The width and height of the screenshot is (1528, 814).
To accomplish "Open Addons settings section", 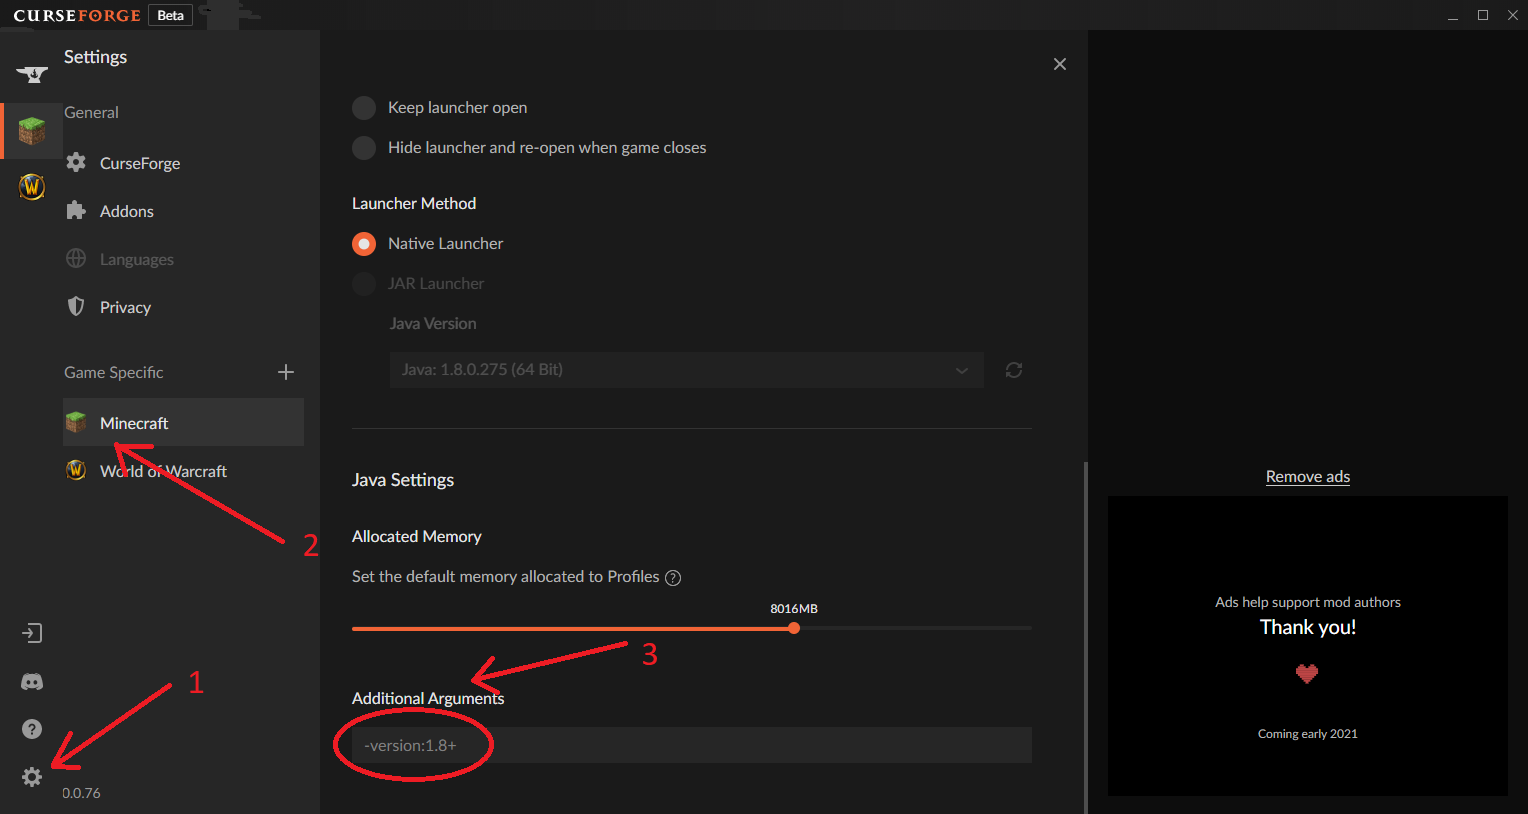I will tap(127, 211).
